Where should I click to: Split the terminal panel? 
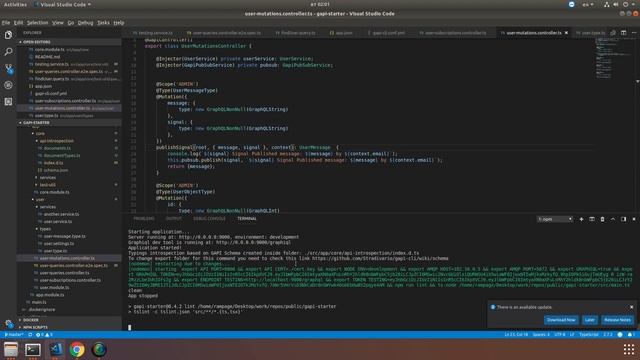pos(592,219)
